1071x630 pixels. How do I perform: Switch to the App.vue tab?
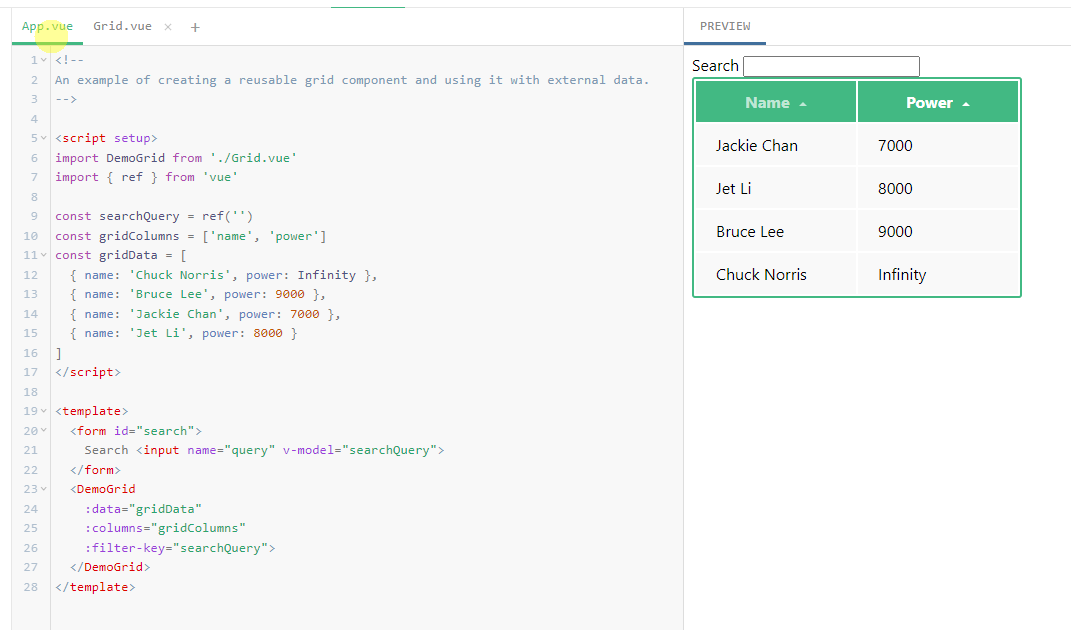point(47,26)
